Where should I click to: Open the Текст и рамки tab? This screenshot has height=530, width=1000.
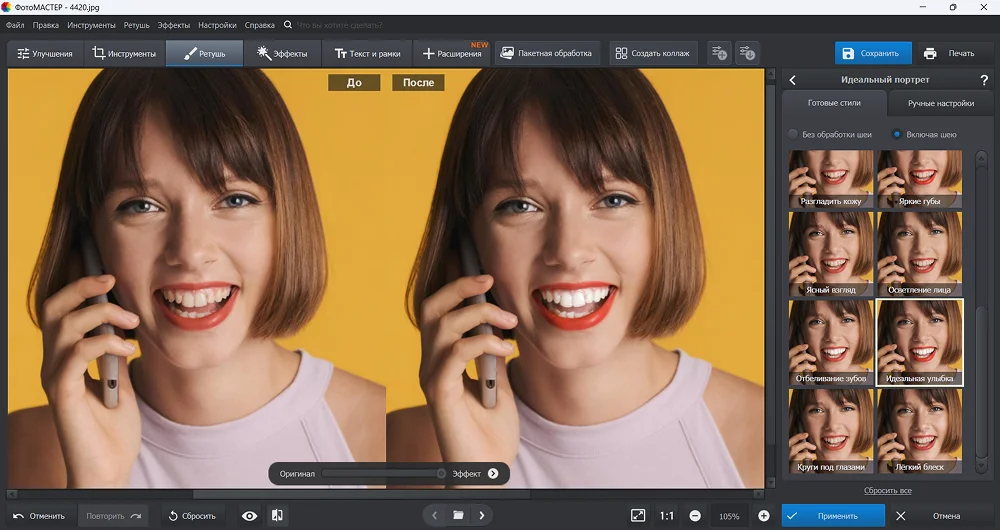pyautogui.click(x=367, y=54)
